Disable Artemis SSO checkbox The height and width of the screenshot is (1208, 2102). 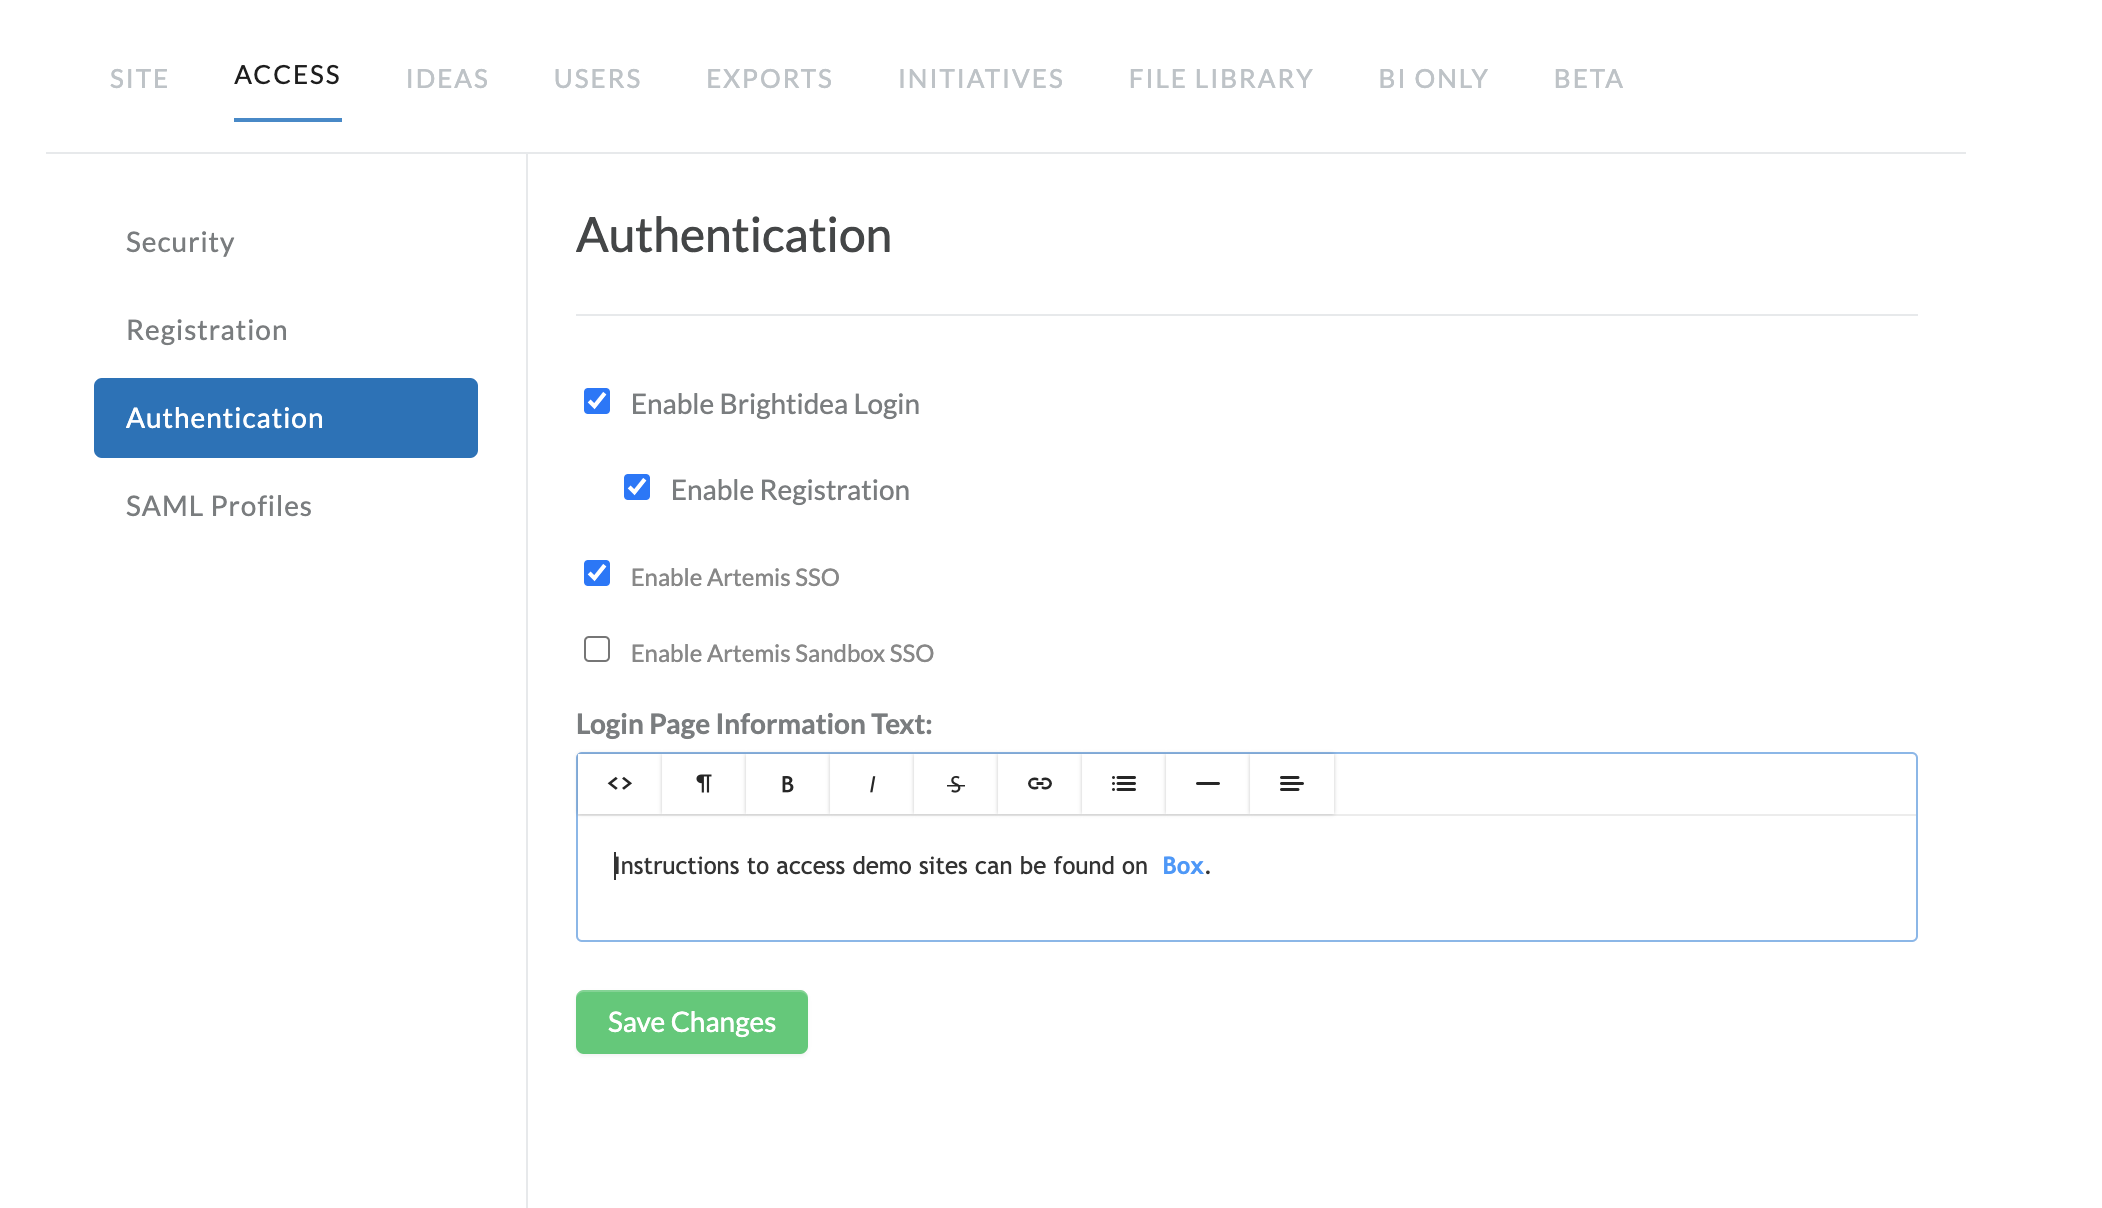pyautogui.click(x=597, y=573)
